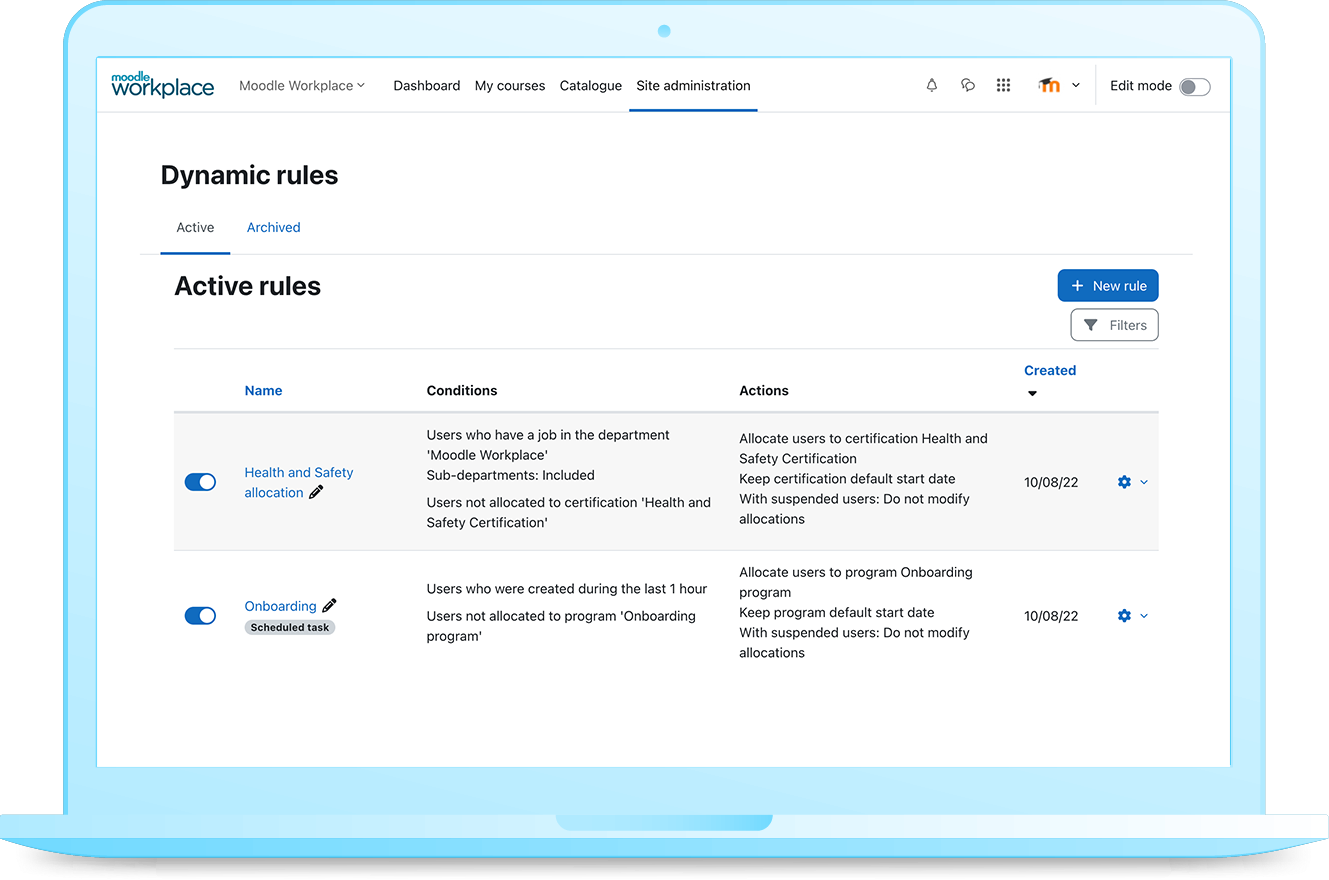This screenshot has height=880, width=1329.
Task: Click the Actions column header
Action: 764,391
